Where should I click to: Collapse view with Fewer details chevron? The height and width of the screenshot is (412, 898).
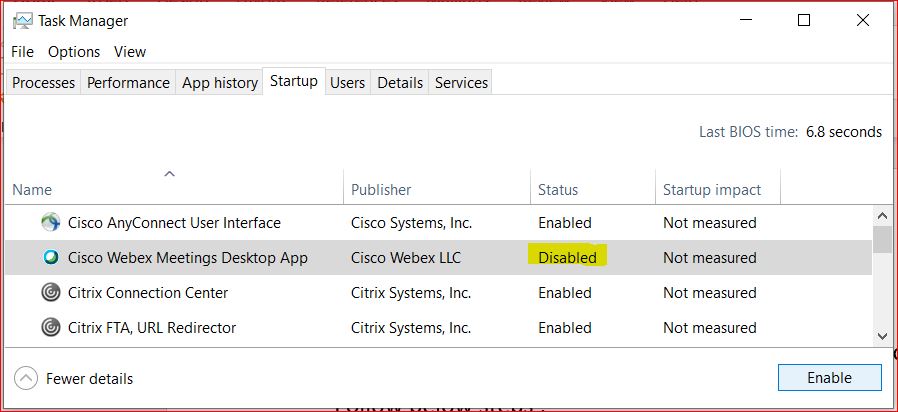27,378
